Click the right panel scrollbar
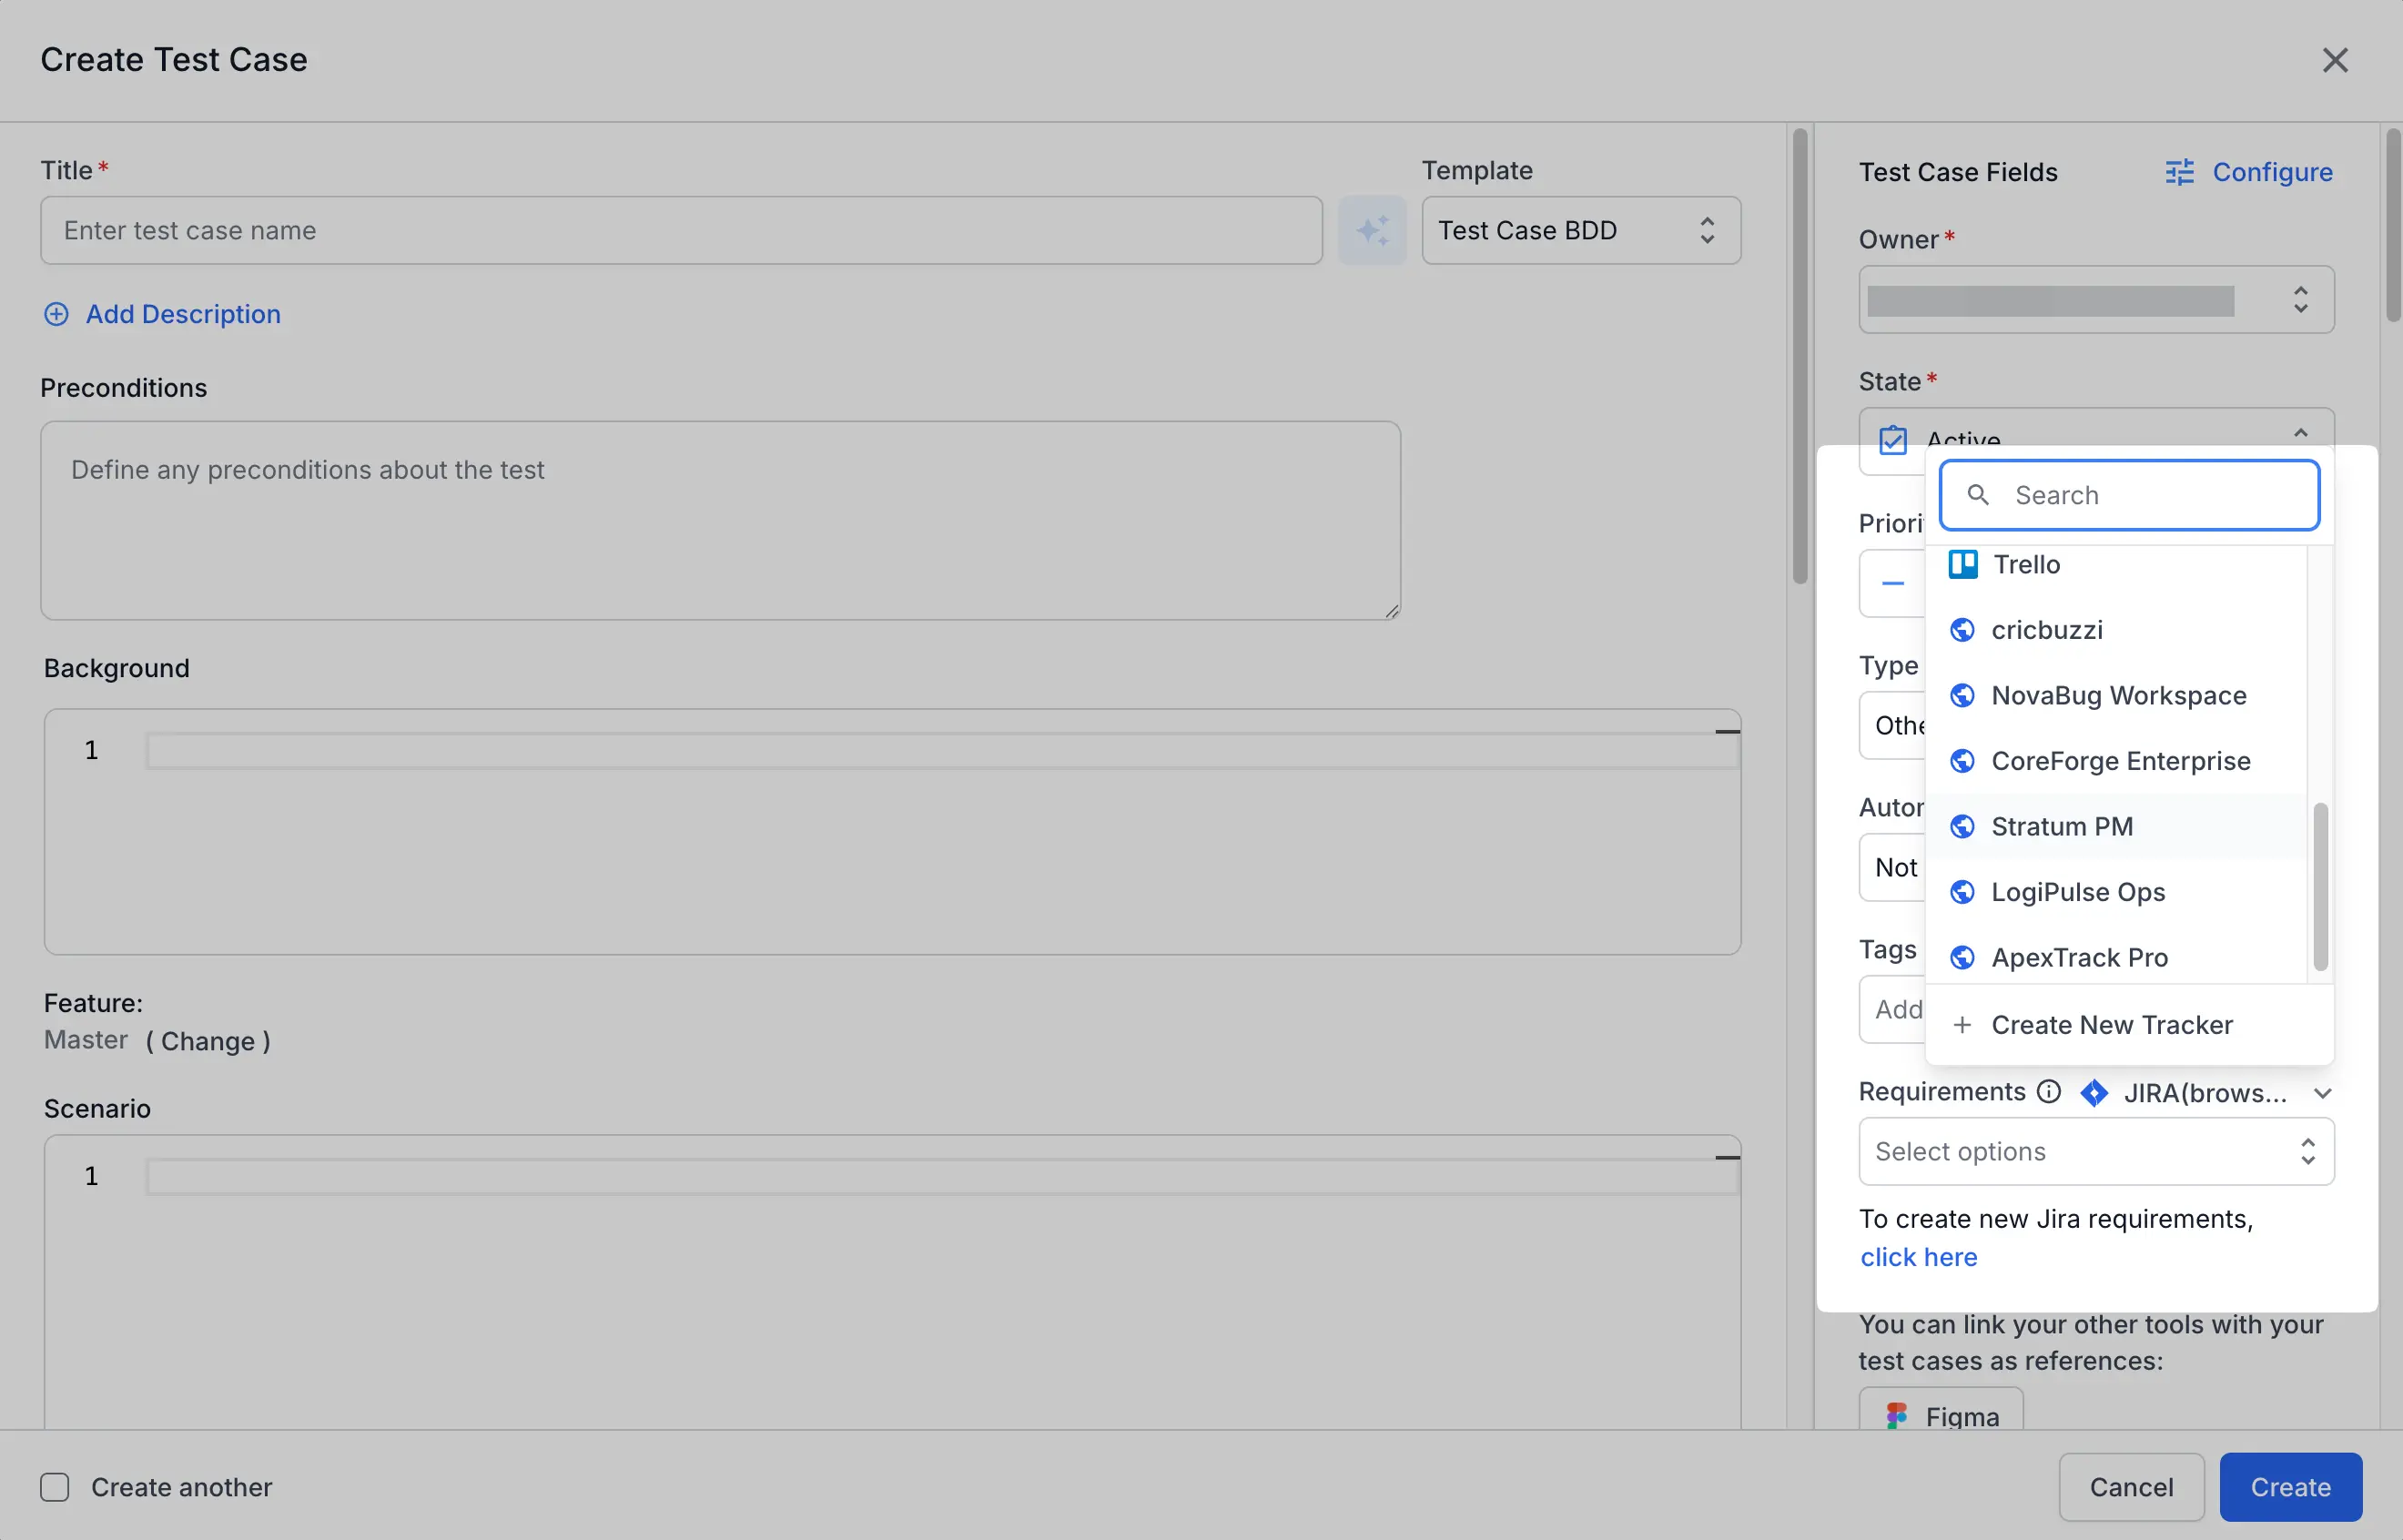Image resolution: width=2403 pixels, height=1540 pixels. click(2393, 225)
